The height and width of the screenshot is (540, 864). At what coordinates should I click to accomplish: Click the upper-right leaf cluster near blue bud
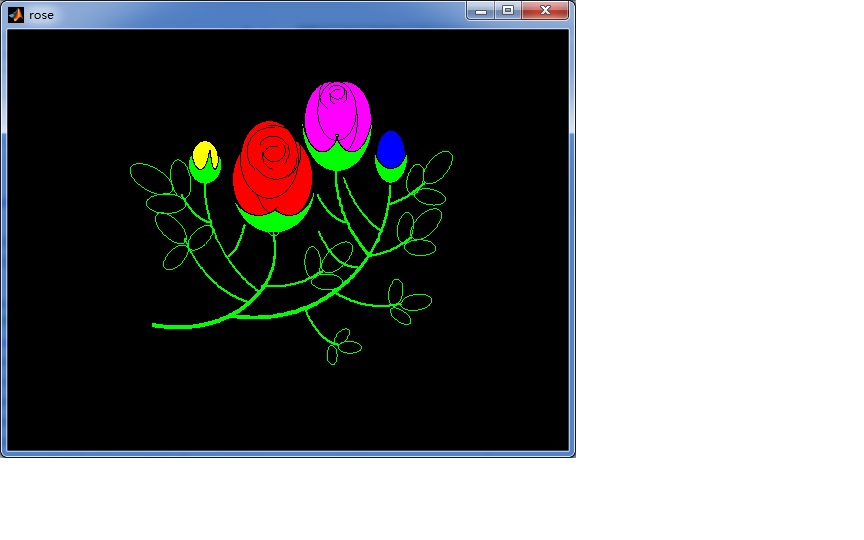click(x=430, y=175)
